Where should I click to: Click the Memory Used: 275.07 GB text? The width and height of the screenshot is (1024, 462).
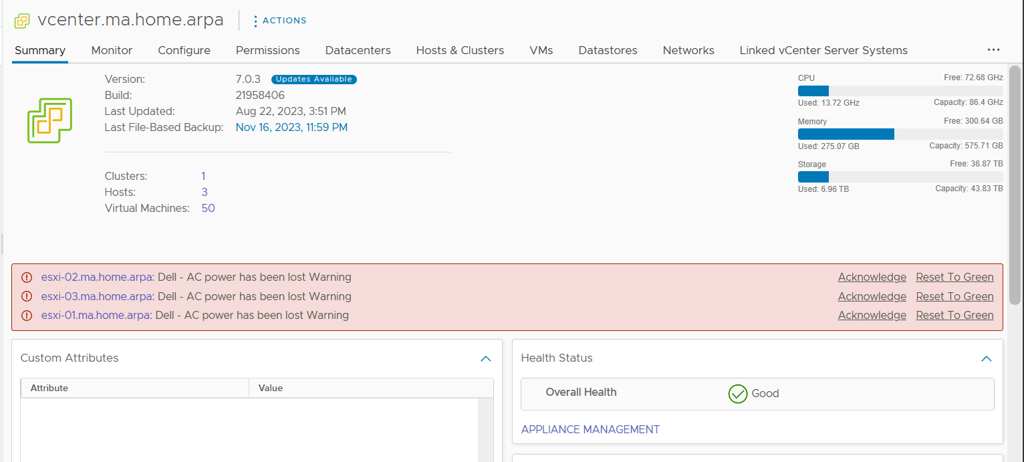[829, 146]
